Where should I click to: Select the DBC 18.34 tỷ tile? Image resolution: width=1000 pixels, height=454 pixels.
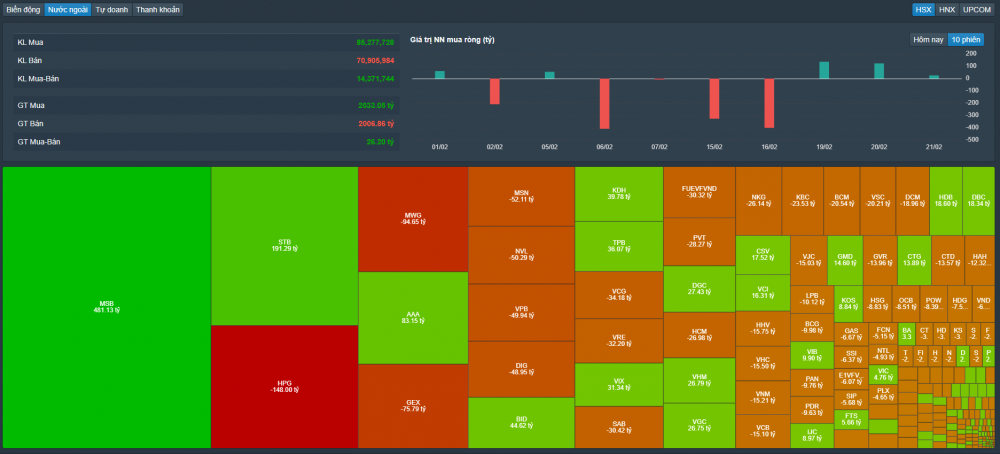(x=978, y=201)
